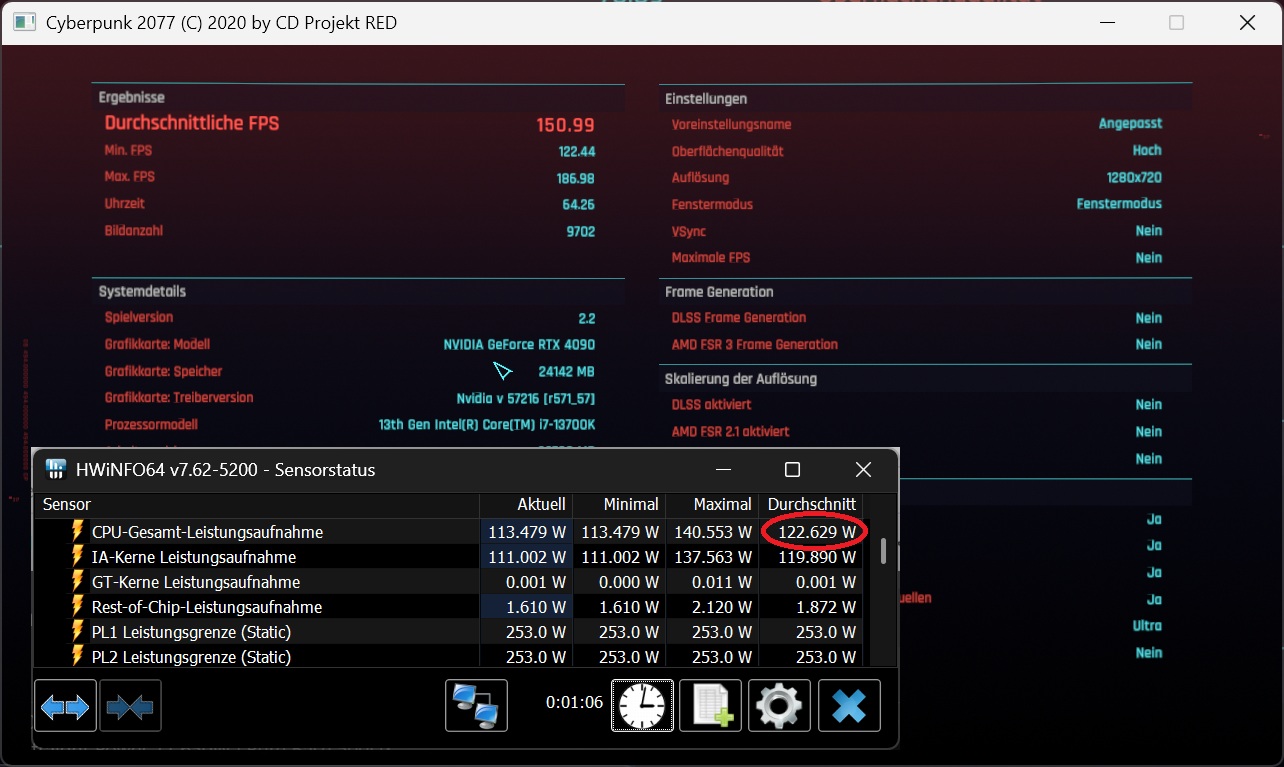
Task: Click the Sensor column header
Action: pos(256,504)
